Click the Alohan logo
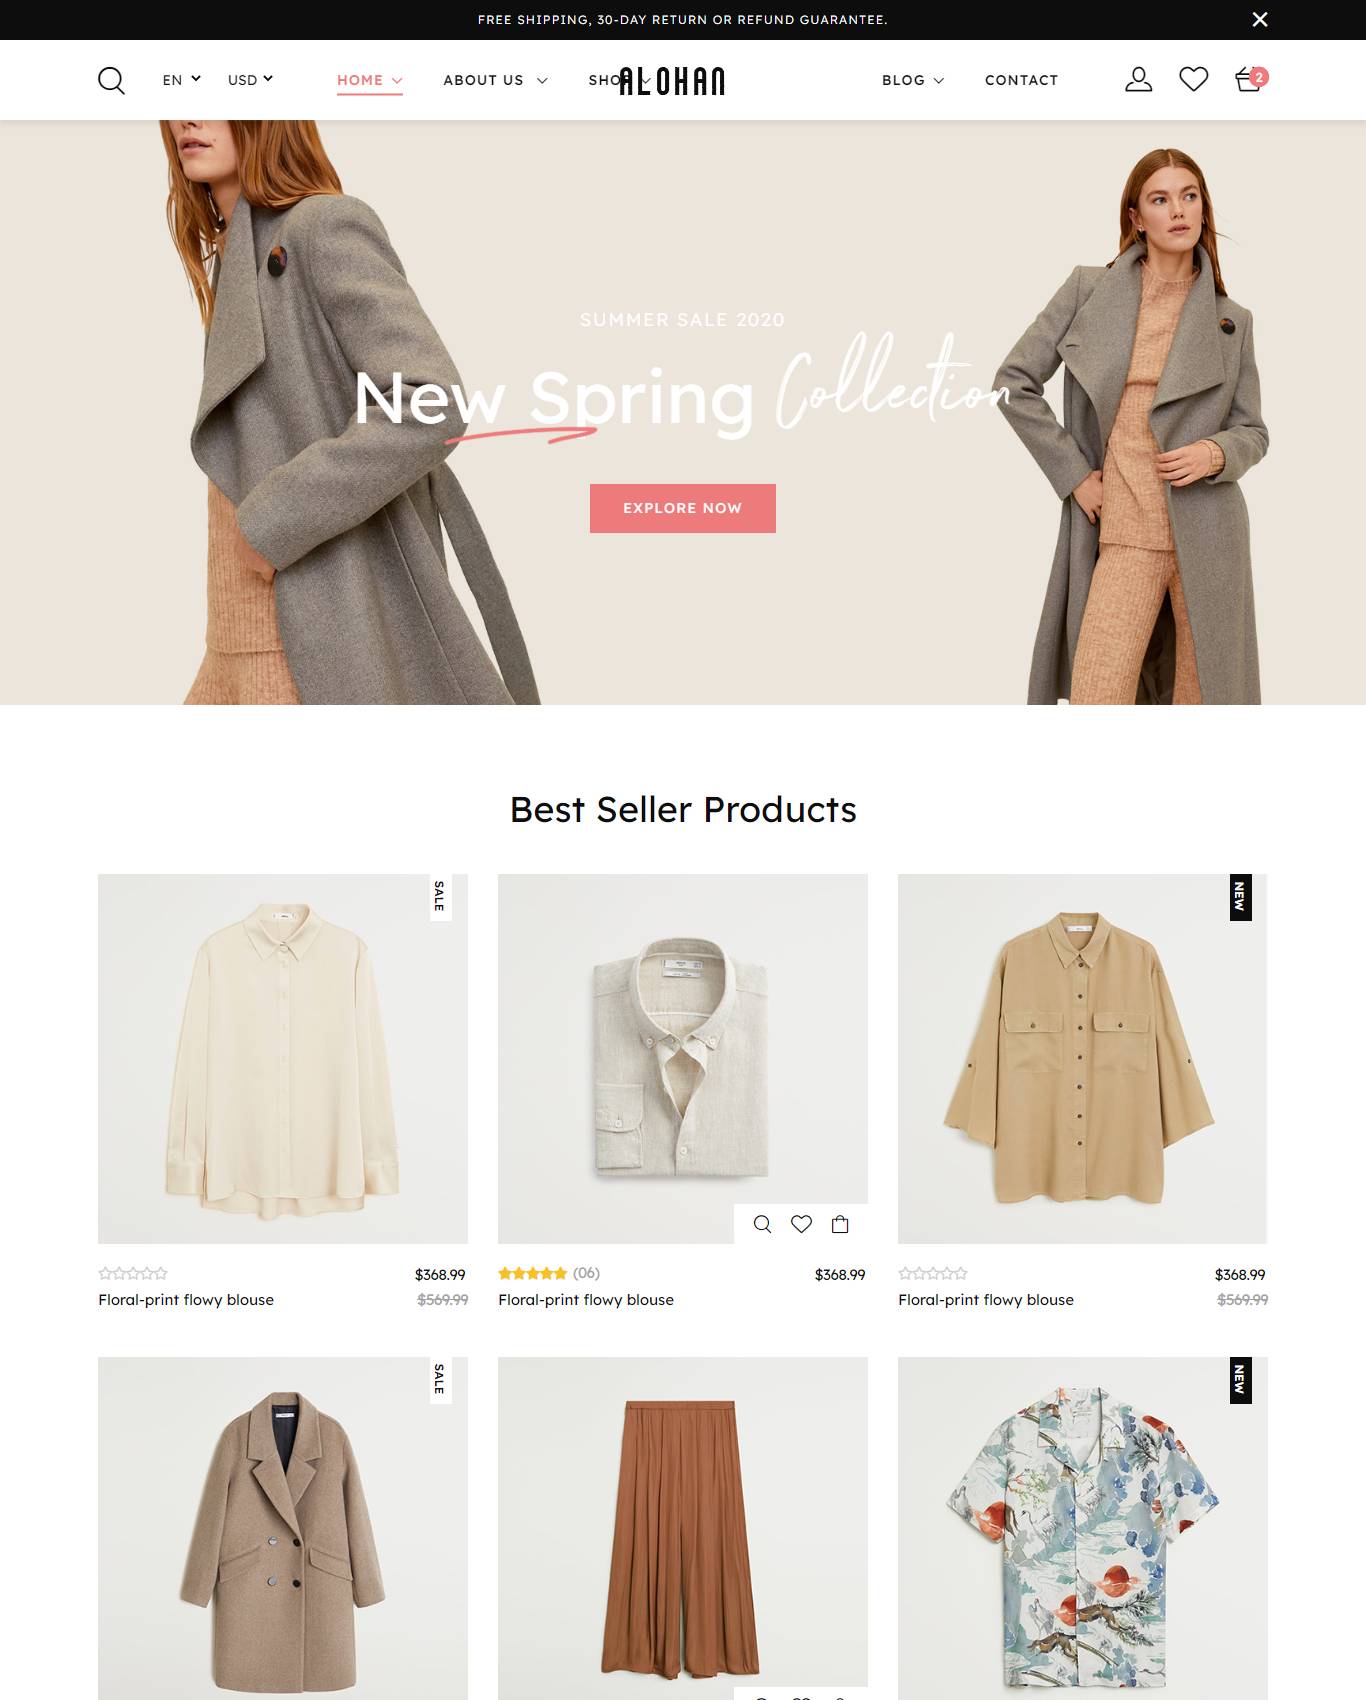Image resolution: width=1366 pixels, height=1700 pixels. pos(671,81)
